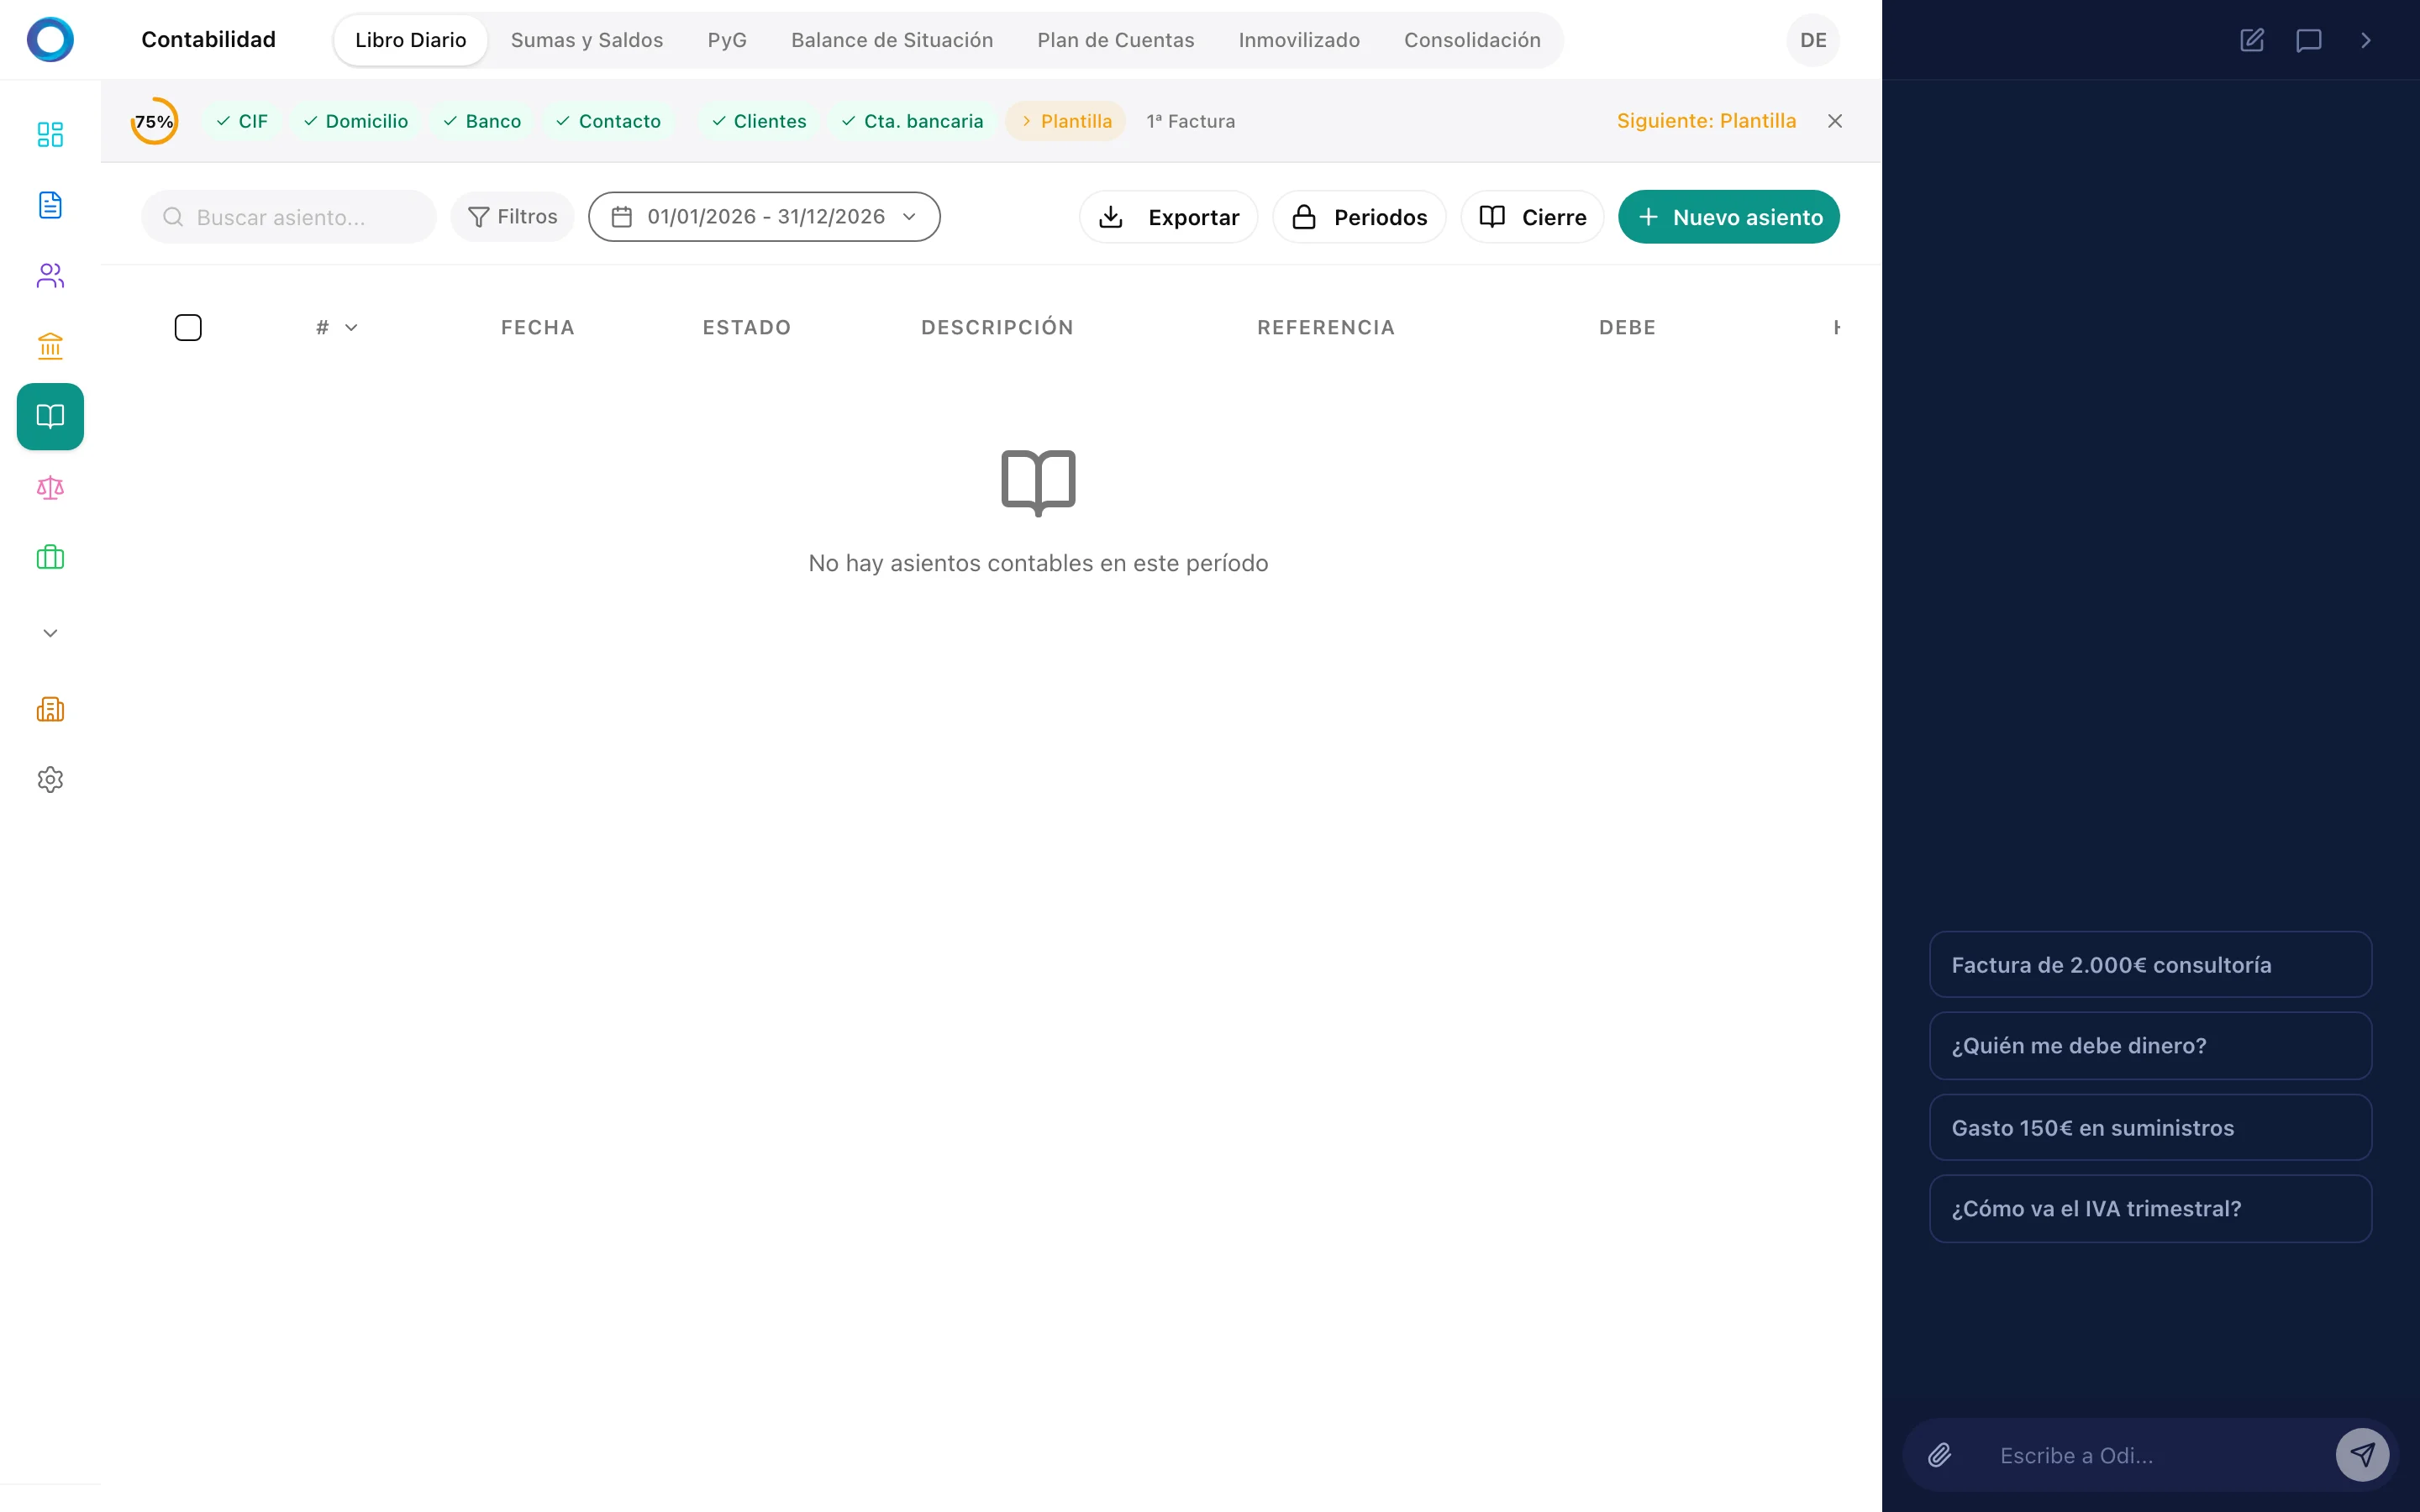Click the settings gear icon in the sidebar

pyautogui.click(x=50, y=779)
